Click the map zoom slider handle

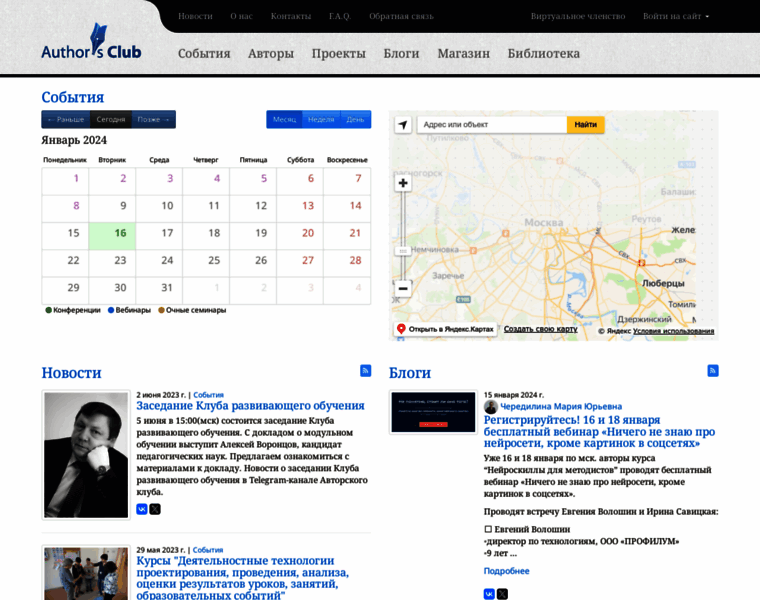403,250
